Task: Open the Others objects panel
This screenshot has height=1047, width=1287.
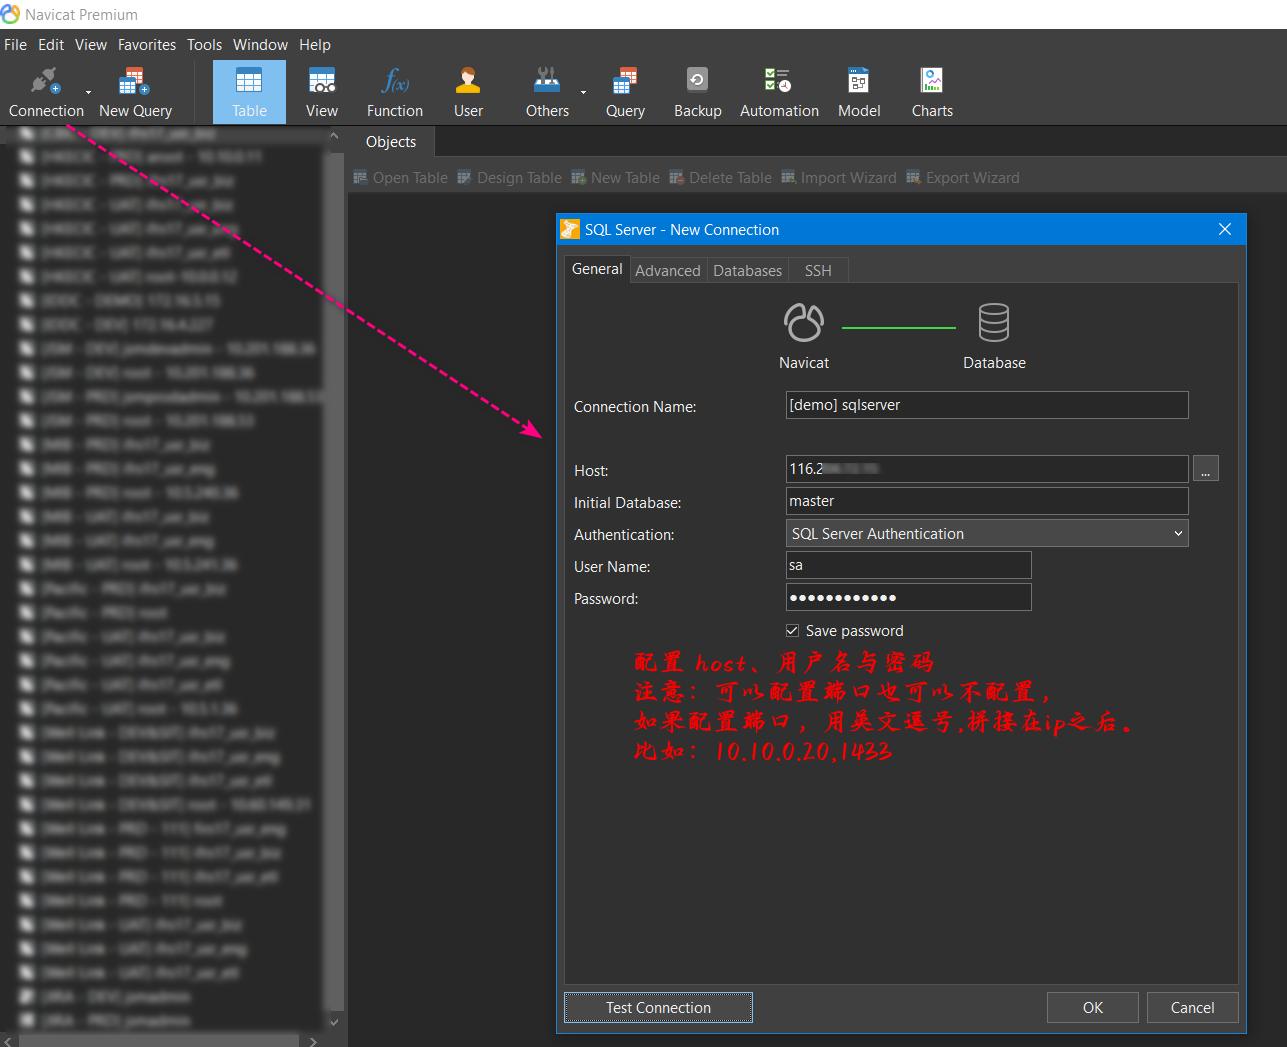Action: 546,91
